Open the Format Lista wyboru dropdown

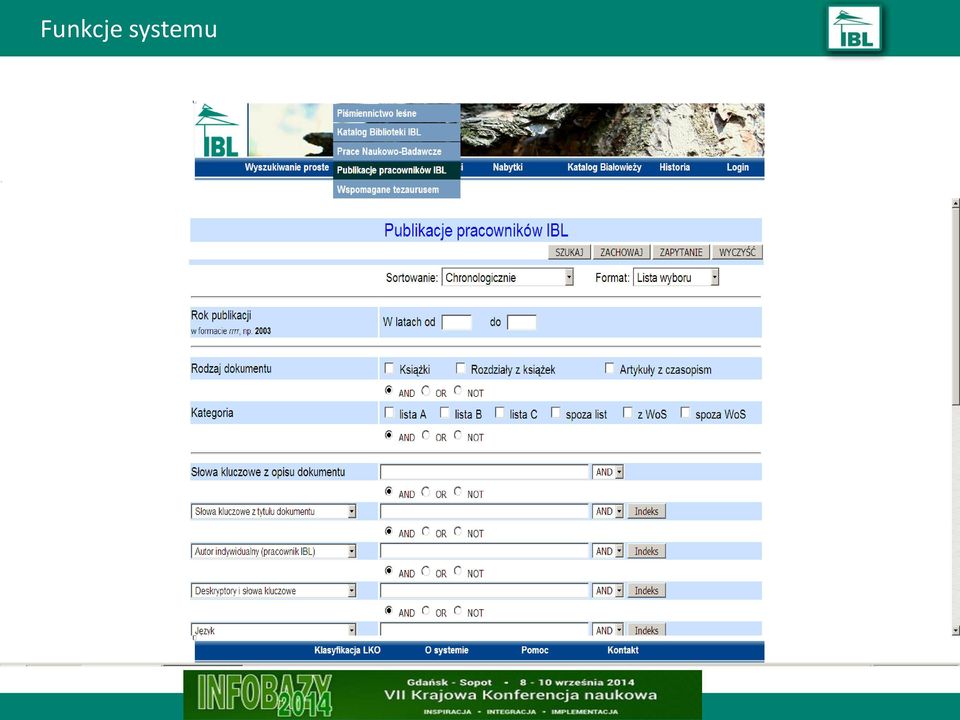[x=676, y=277]
